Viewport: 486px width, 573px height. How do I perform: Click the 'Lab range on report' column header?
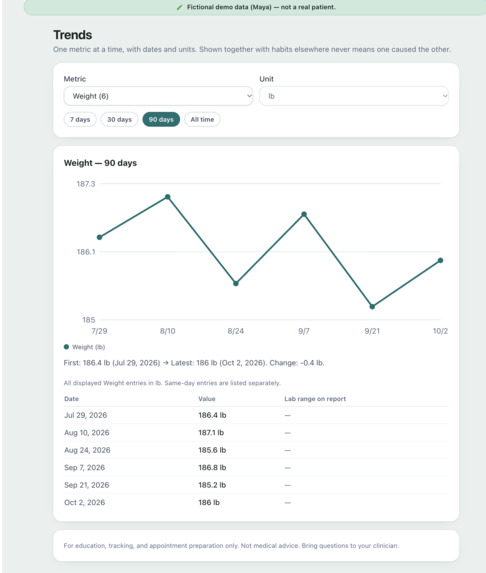tap(315, 399)
